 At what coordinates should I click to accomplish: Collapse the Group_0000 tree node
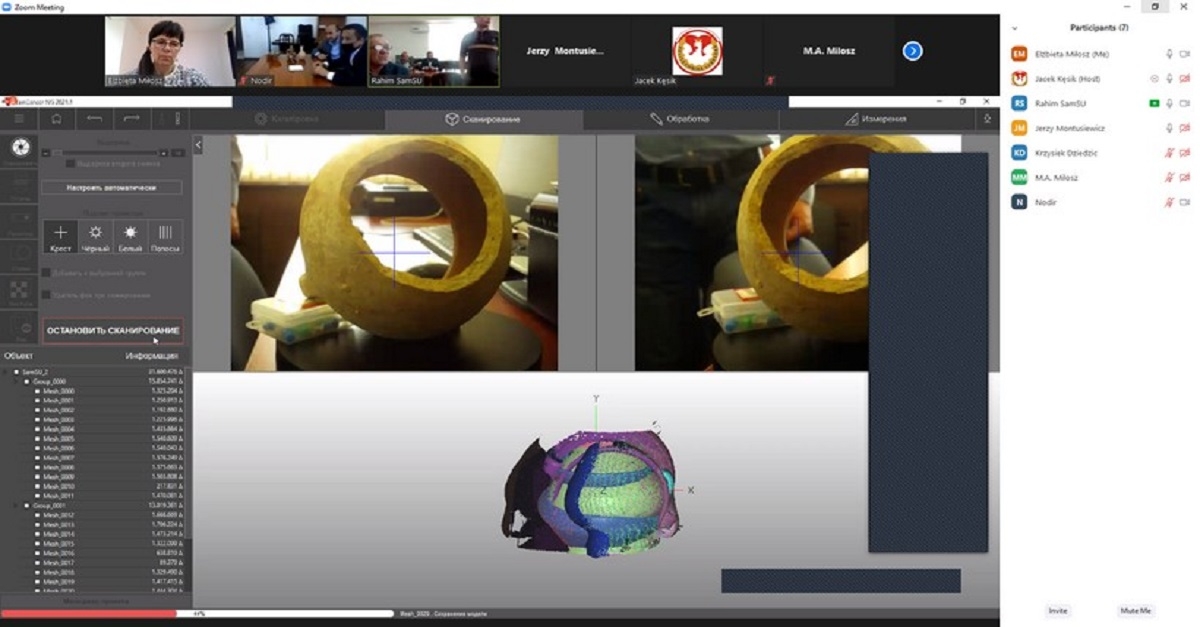tap(25, 382)
